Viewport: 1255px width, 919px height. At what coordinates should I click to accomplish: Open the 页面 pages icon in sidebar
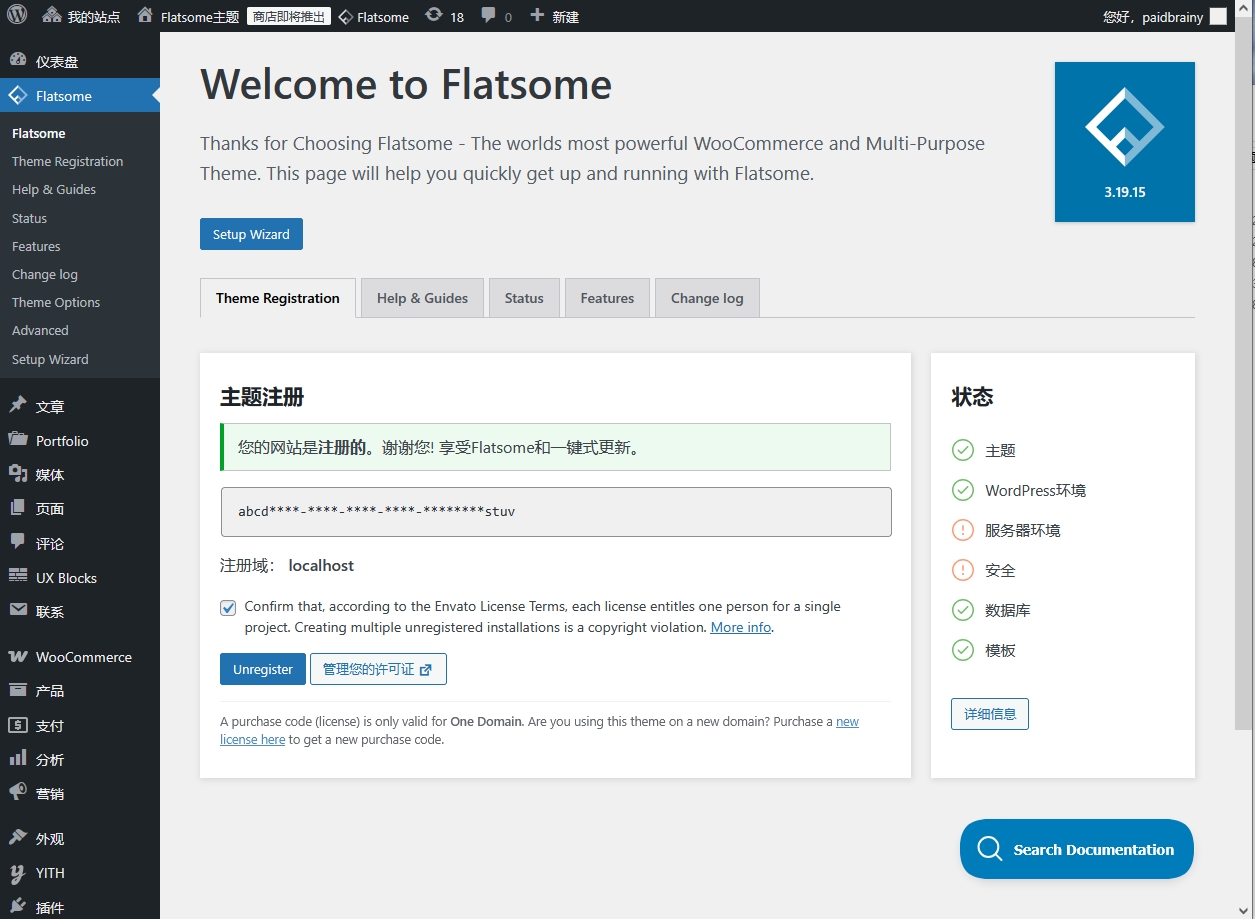tap(18, 508)
